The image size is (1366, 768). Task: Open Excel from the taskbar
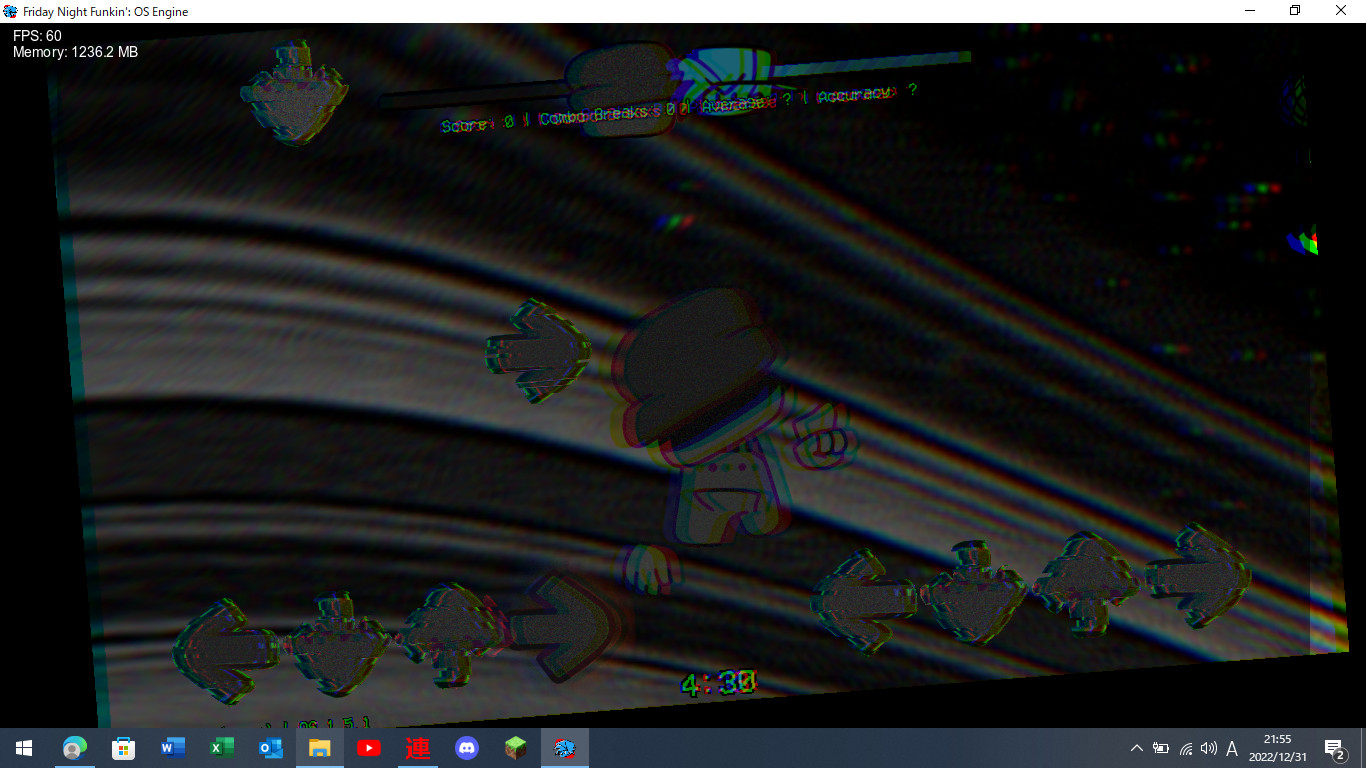tap(221, 748)
